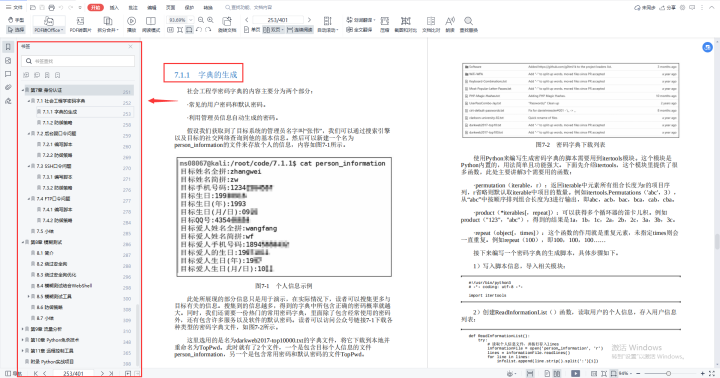Image resolution: width=720 pixels, height=378 pixels.
Task: Switch to the 插入 ribbon tab
Action: pos(114,7)
